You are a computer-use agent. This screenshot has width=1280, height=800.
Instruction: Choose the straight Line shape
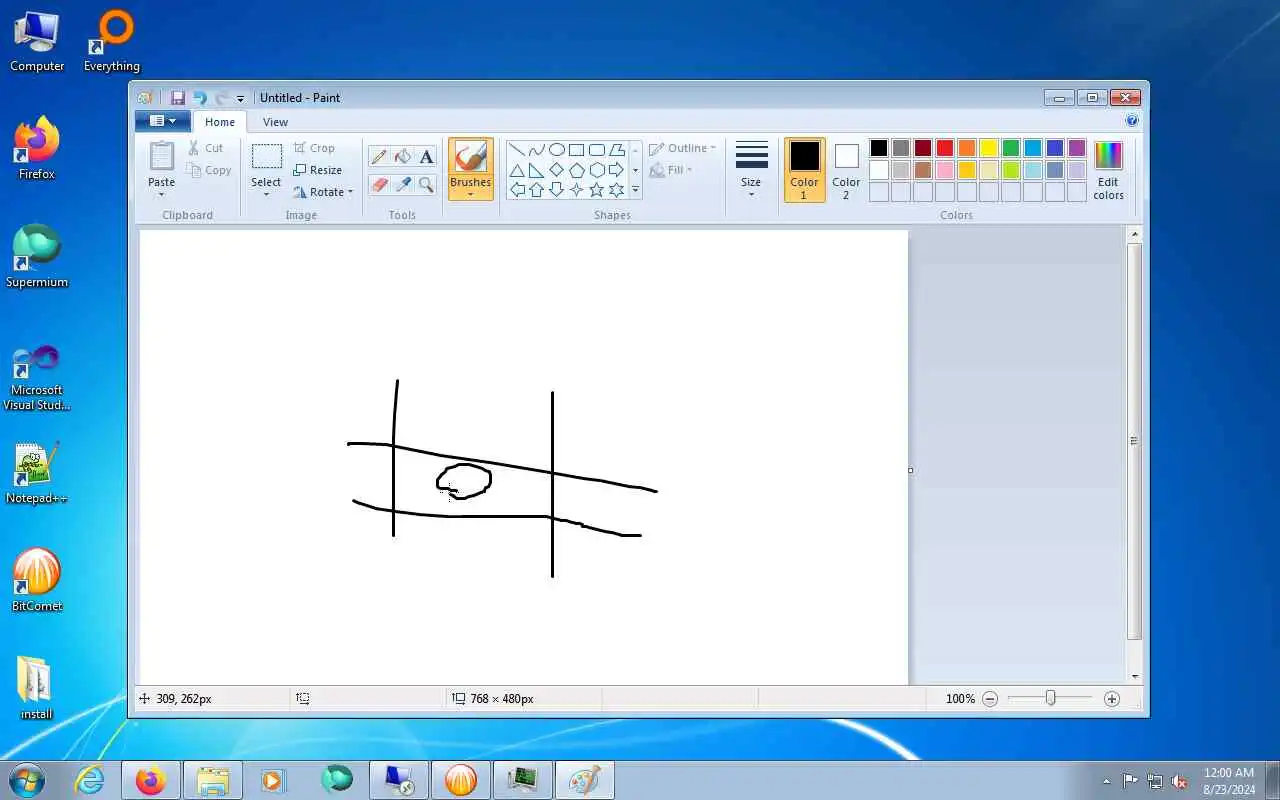pos(517,150)
